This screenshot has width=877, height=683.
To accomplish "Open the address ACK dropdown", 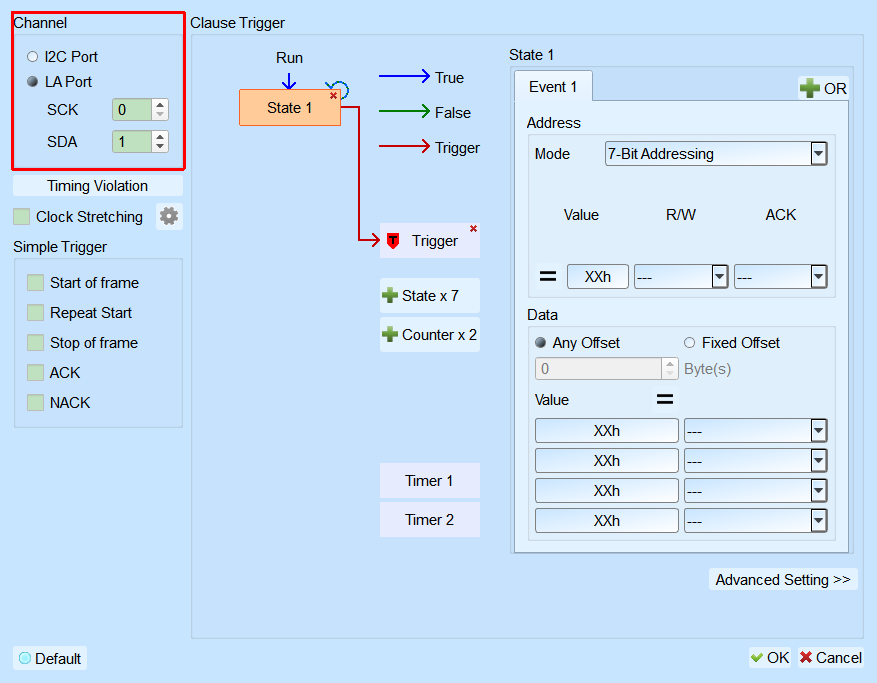I will [x=781, y=276].
